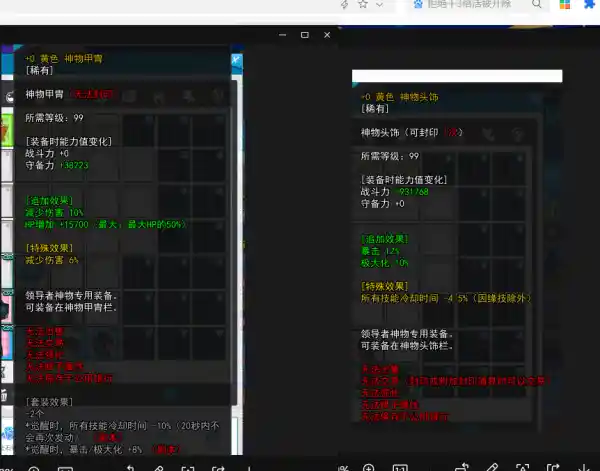Screen dimensions: 600x471
Task: Click the '减少伤害 10%' line
Action: point(54,212)
